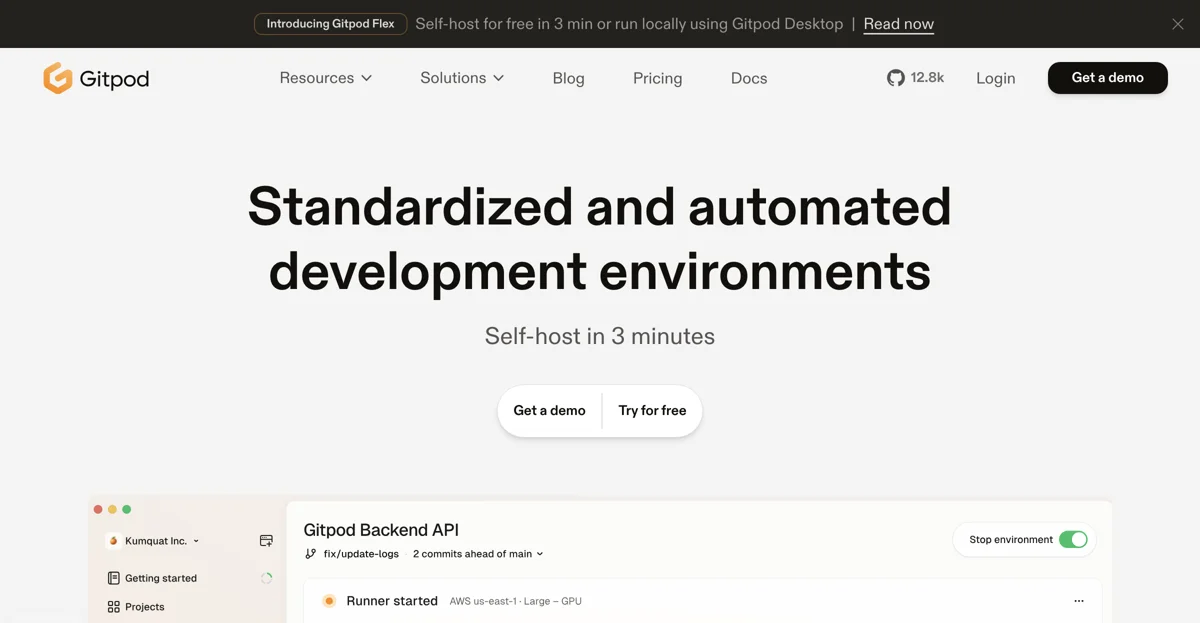Go to the Blog page
Screen dimensions: 1200x623
tap(568, 78)
